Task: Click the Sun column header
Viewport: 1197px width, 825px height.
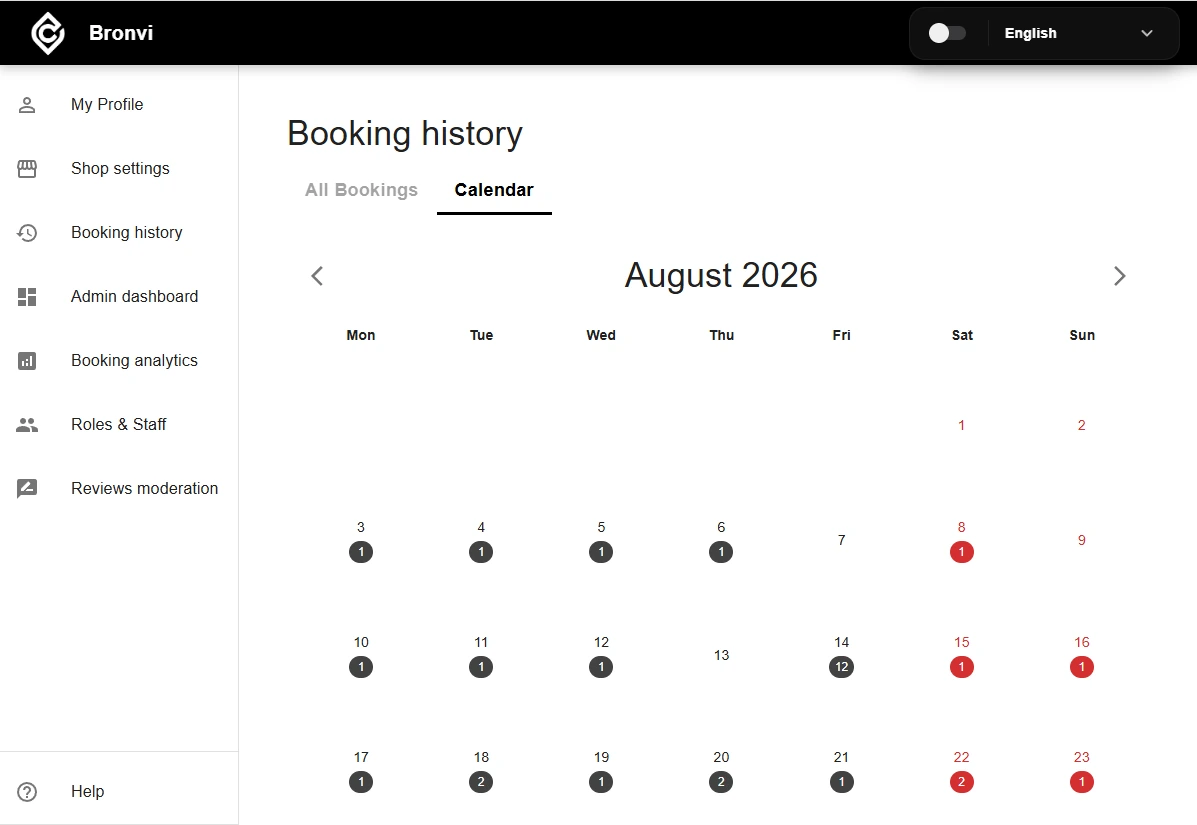Action: tap(1082, 335)
